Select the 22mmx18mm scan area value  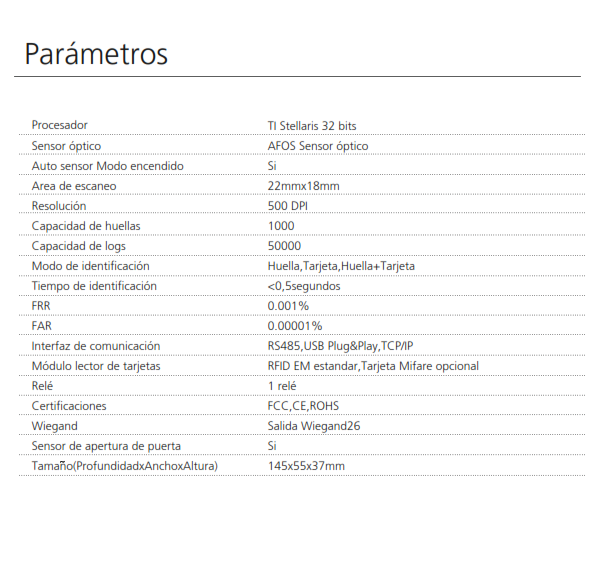pyautogui.click(x=304, y=186)
